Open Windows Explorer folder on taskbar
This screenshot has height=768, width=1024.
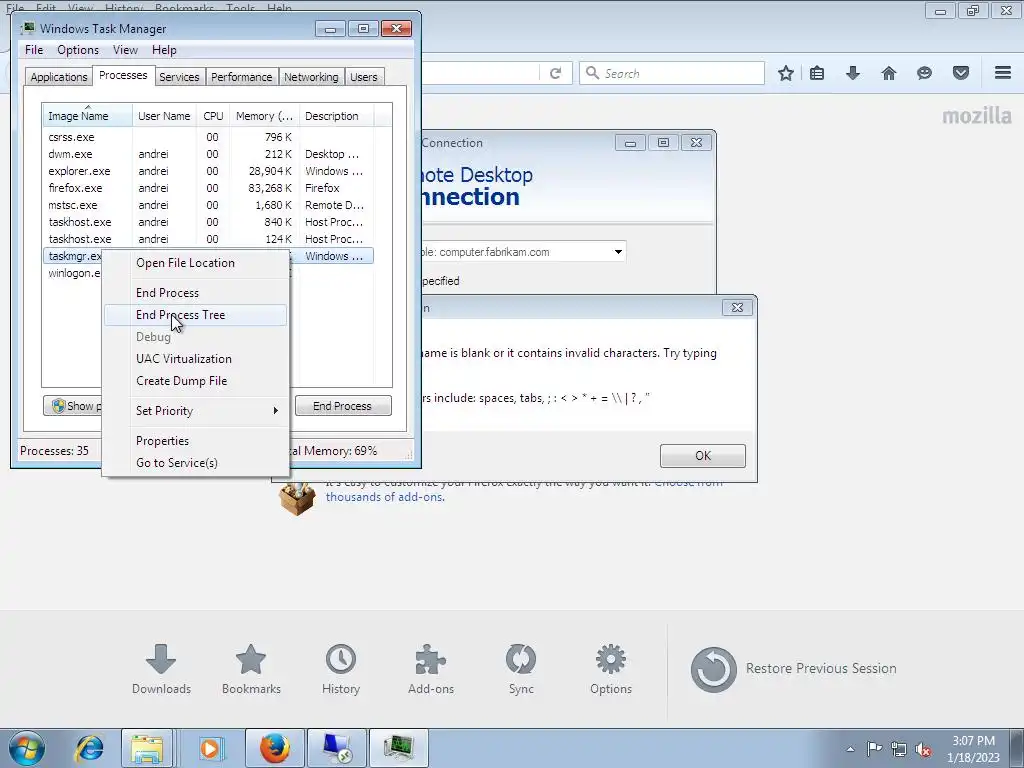147,748
